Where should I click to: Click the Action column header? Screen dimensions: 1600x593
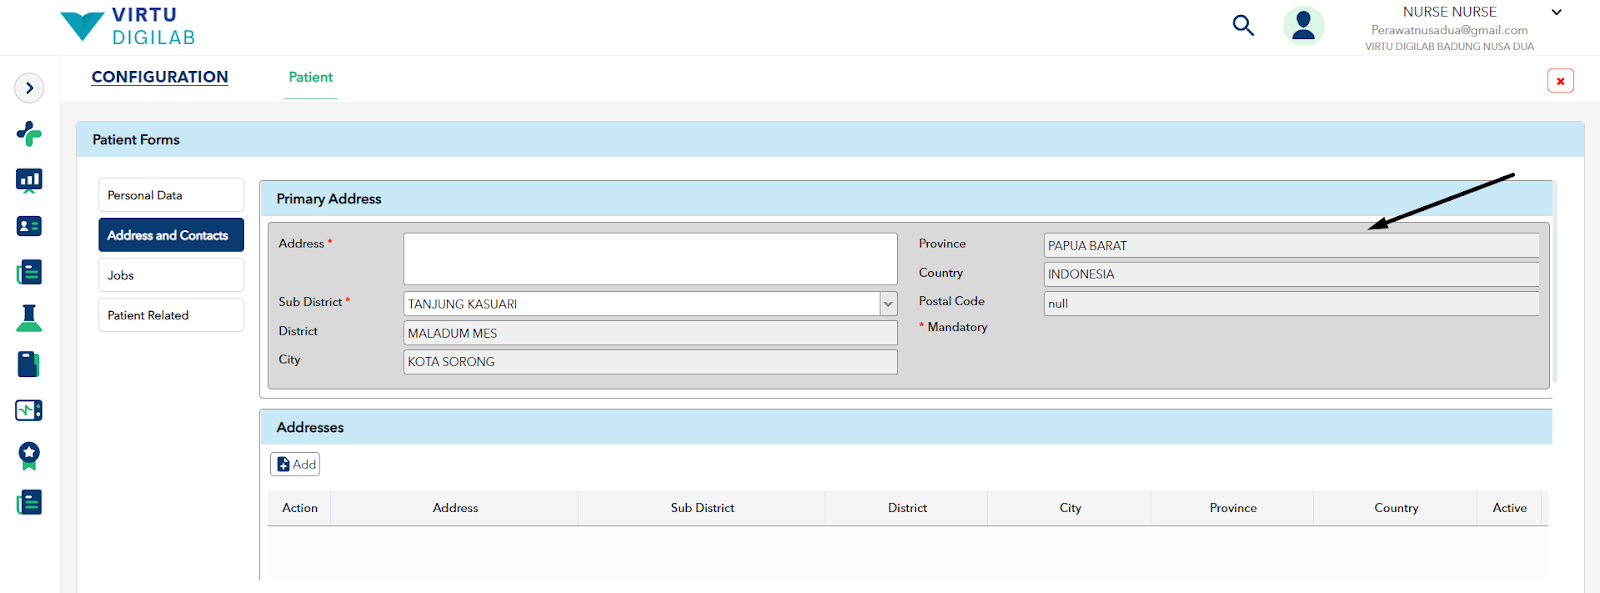click(x=300, y=508)
